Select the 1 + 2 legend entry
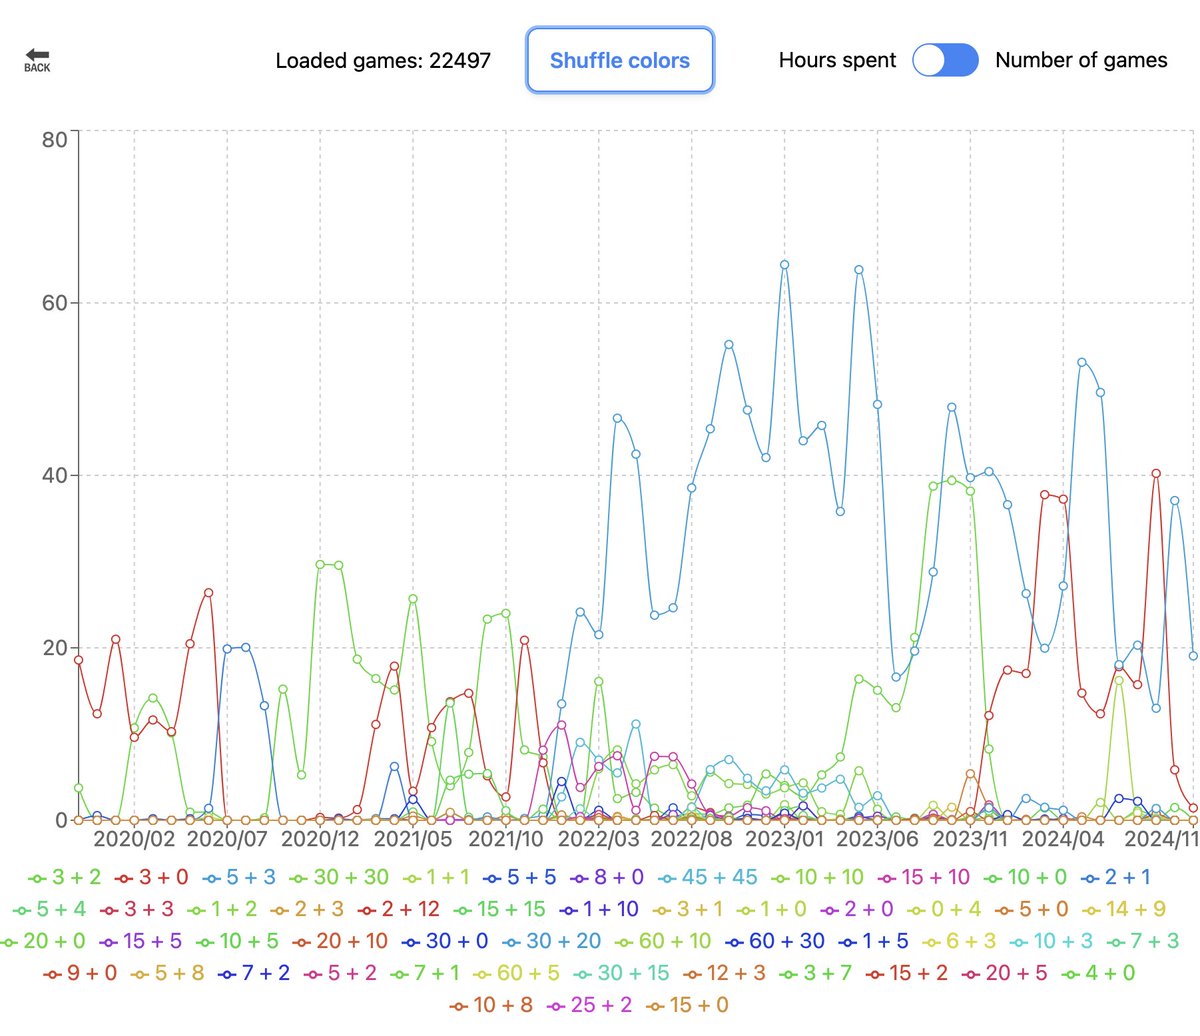Image resolution: width=1200 pixels, height=1036 pixels. click(x=221, y=909)
